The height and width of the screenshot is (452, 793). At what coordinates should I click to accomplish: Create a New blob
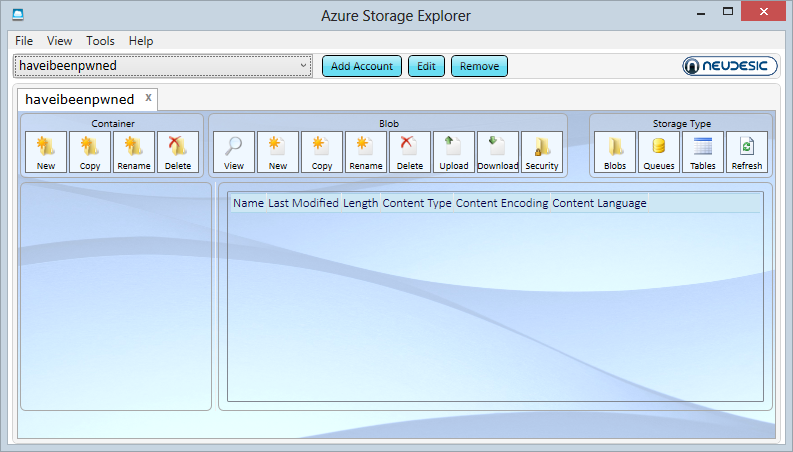278,152
